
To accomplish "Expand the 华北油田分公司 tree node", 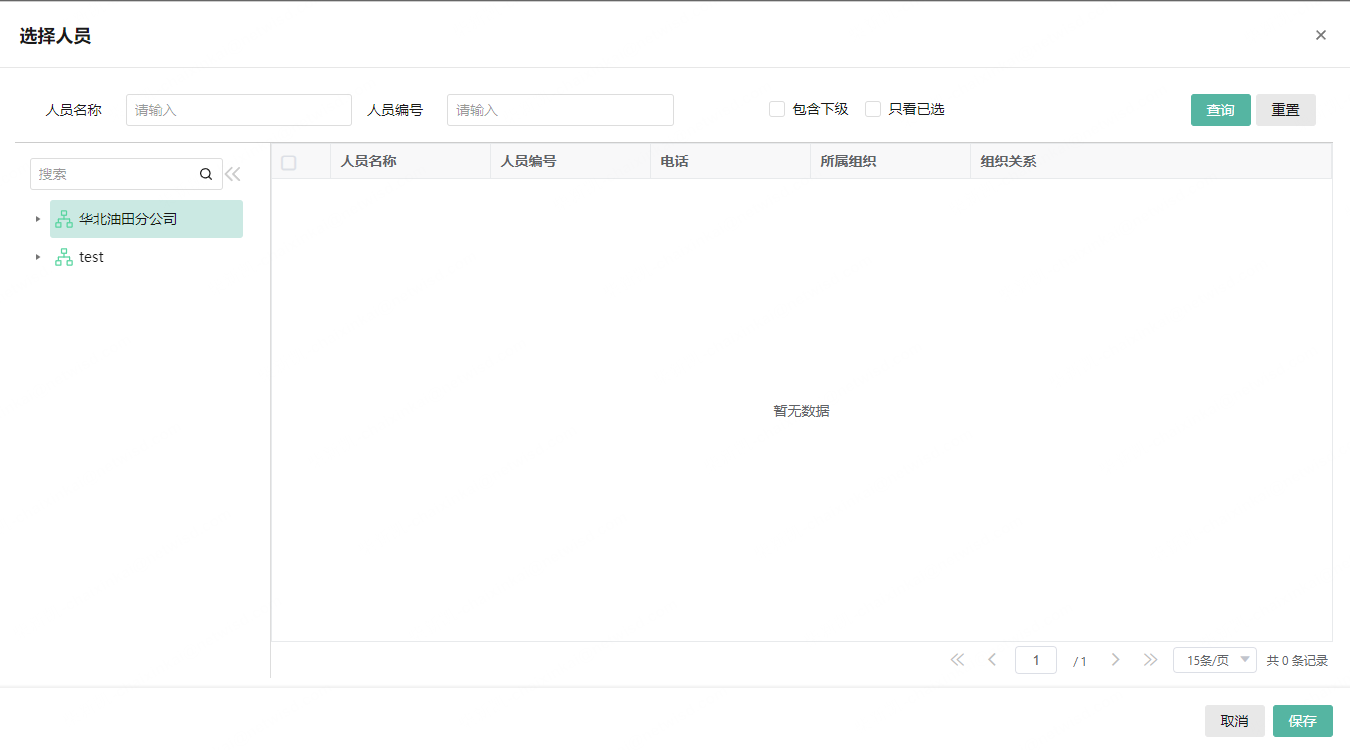I will coord(38,218).
